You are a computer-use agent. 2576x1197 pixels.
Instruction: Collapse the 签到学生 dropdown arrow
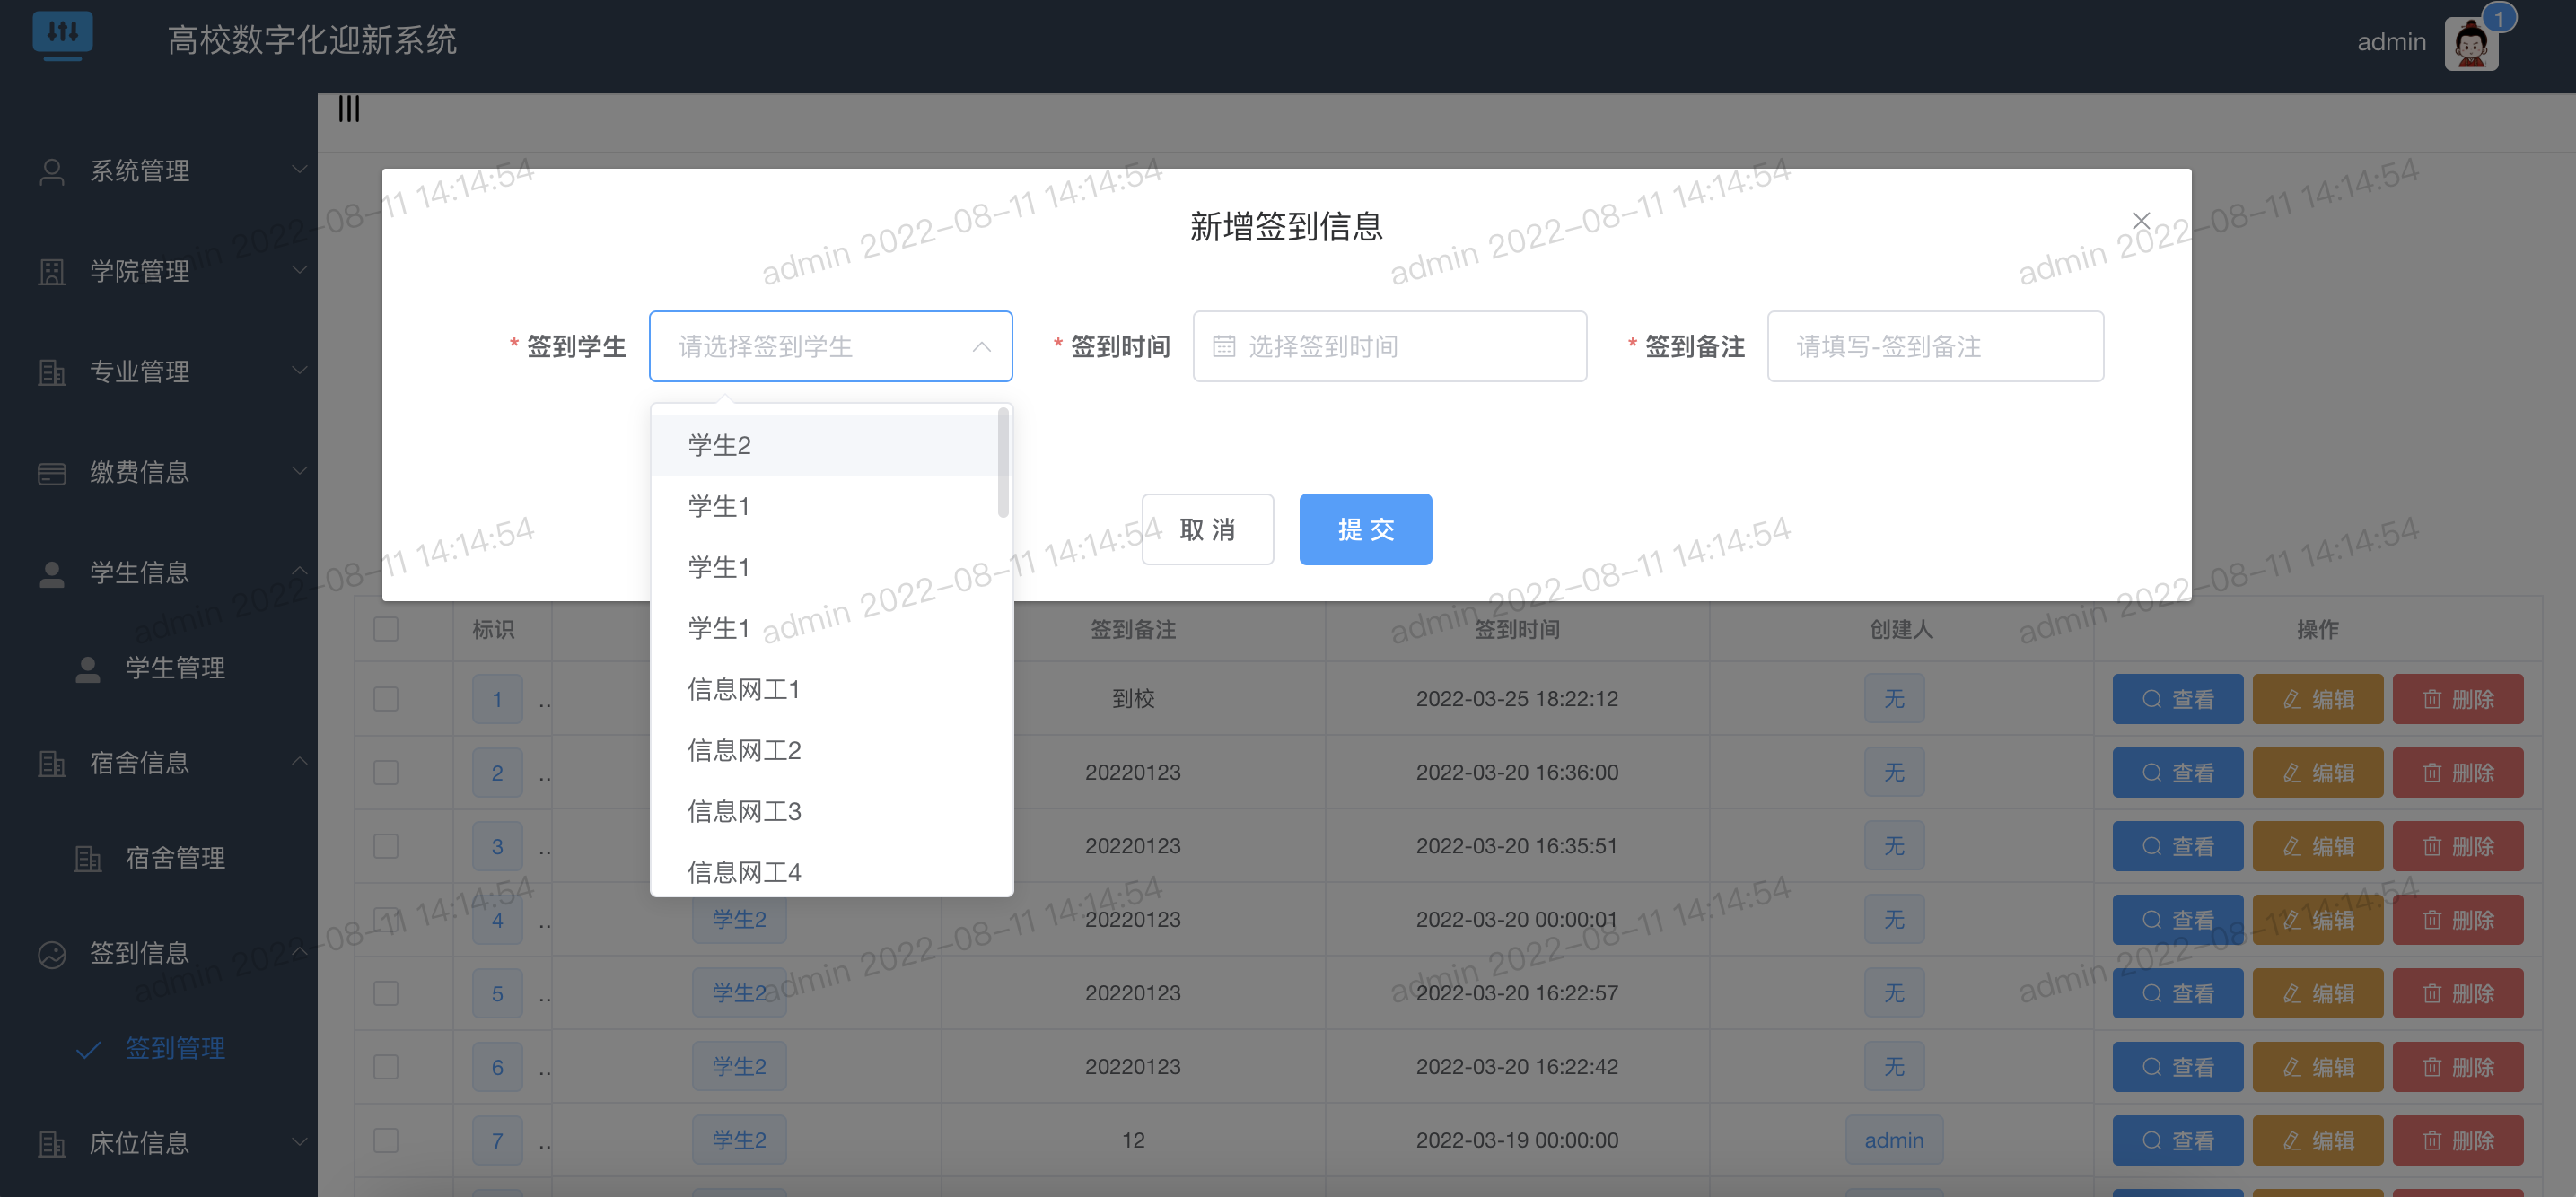[x=982, y=346]
